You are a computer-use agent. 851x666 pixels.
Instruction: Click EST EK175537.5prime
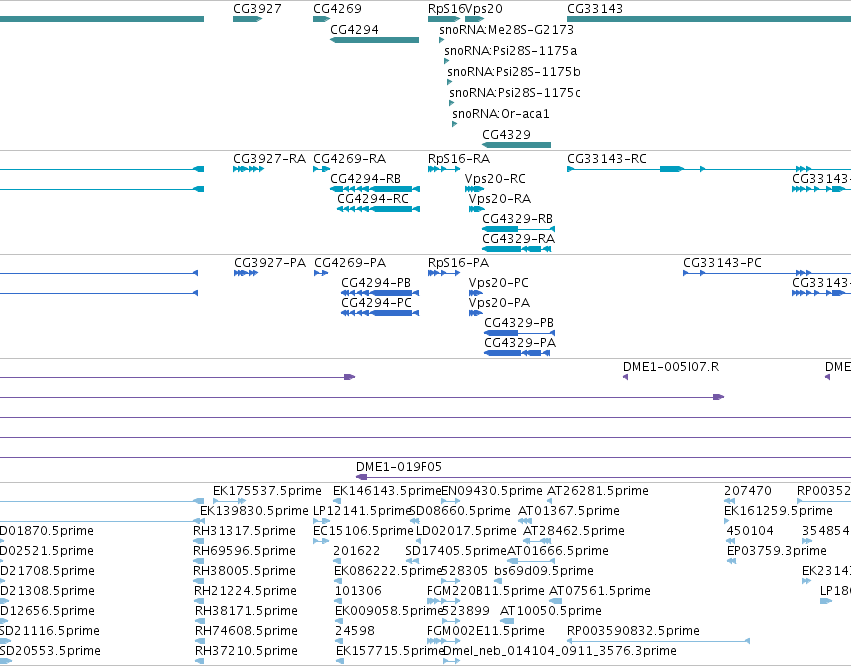pyautogui.click(x=267, y=491)
